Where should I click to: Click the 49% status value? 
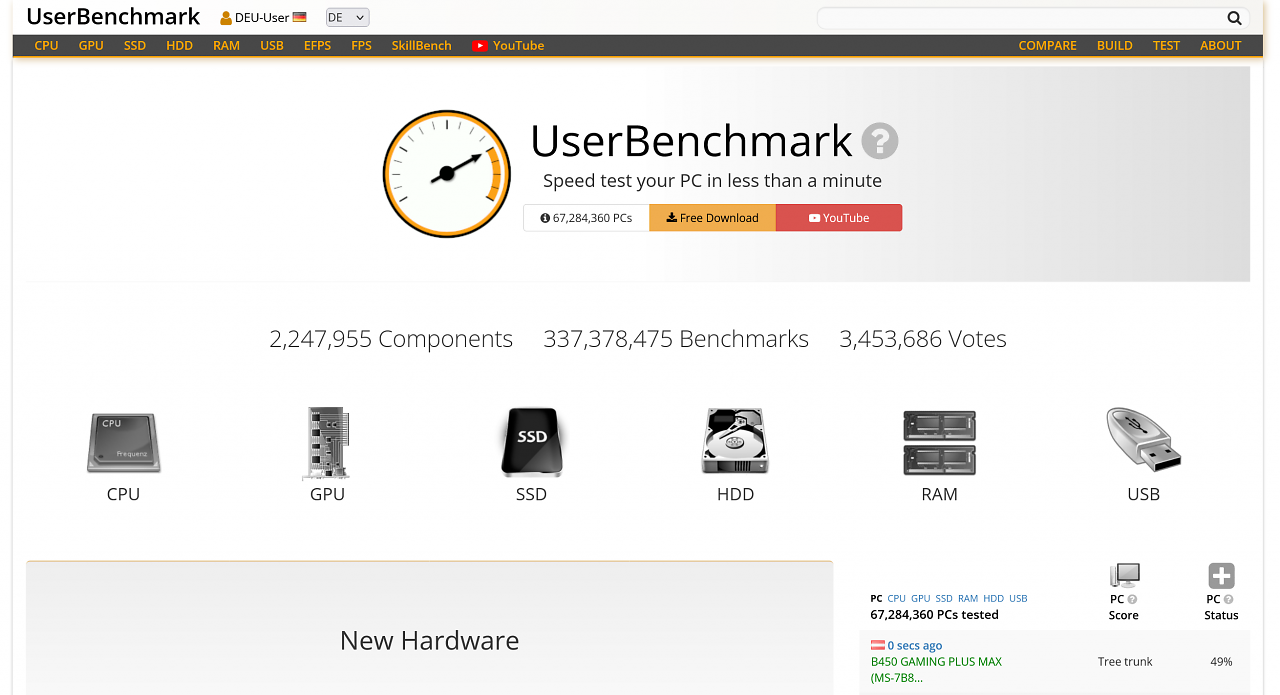pos(1221,662)
